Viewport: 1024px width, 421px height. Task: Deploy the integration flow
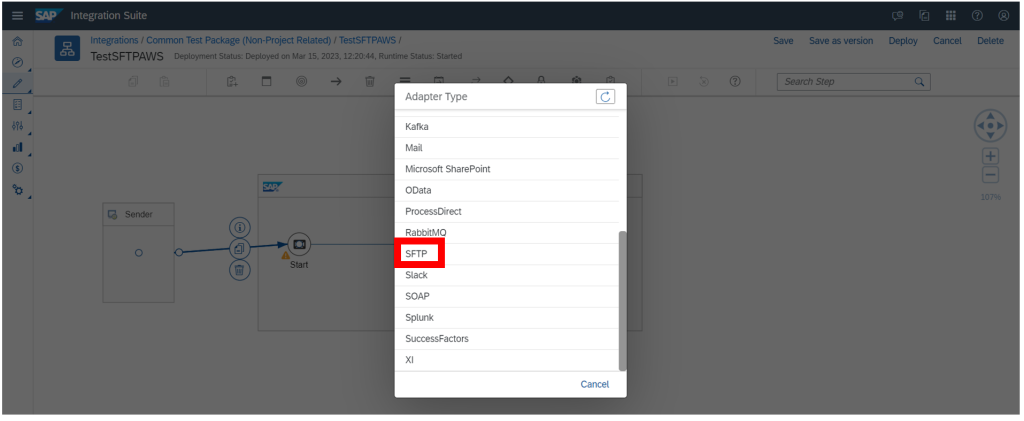(903, 40)
